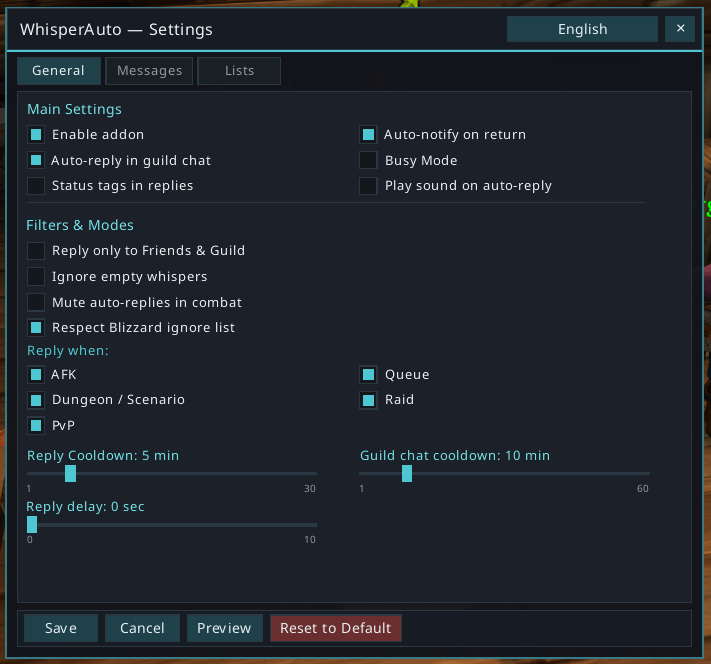Click the Guild chat cooldown slider handle
This screenshot has height=664, width=711.
point(407,474)
